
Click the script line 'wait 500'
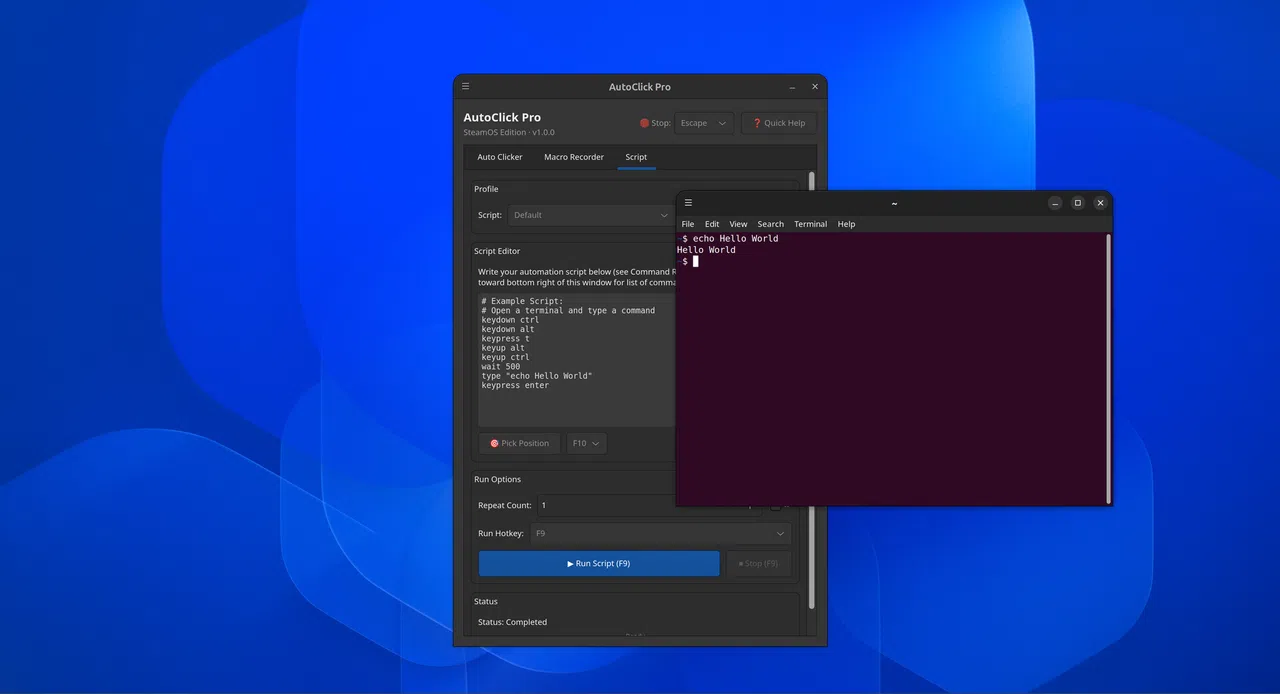point(500,367)
